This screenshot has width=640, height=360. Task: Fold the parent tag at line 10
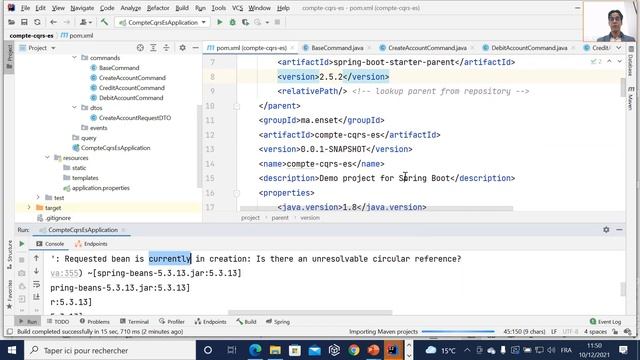click(x=236, y=106)
